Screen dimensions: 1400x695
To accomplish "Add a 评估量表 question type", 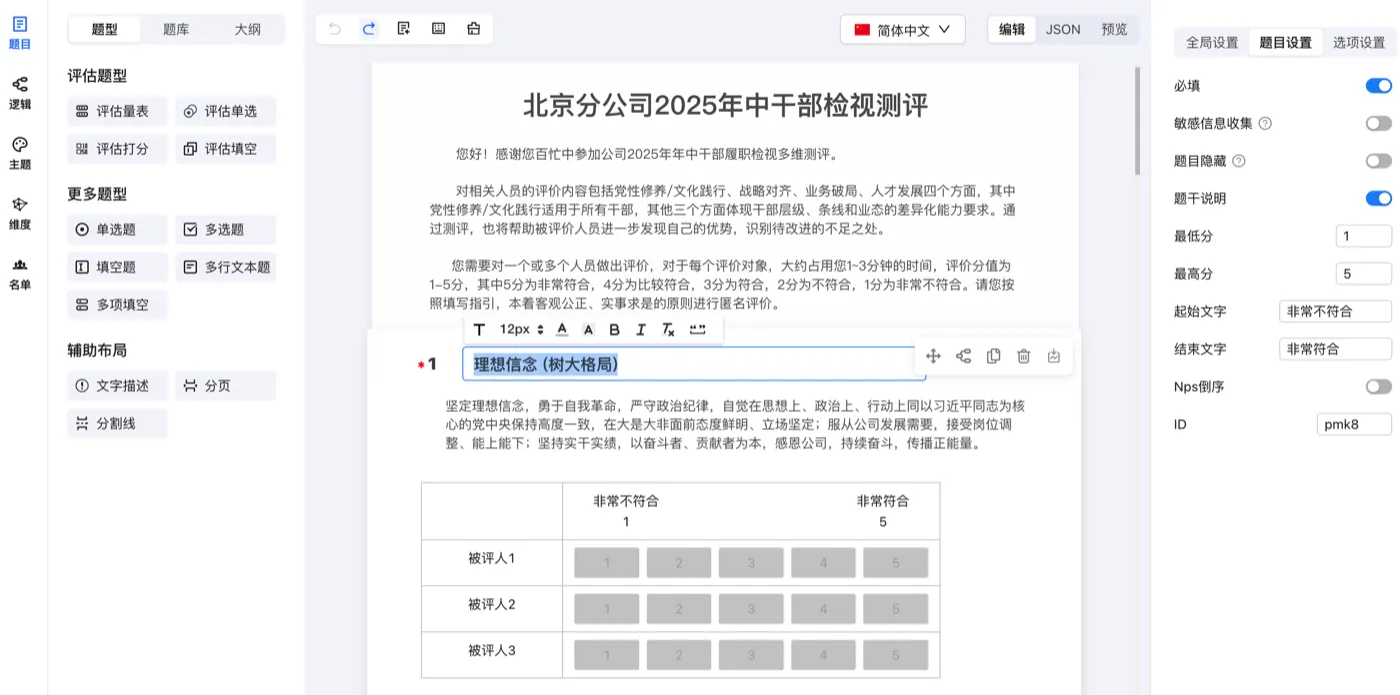I will (117, 111).
